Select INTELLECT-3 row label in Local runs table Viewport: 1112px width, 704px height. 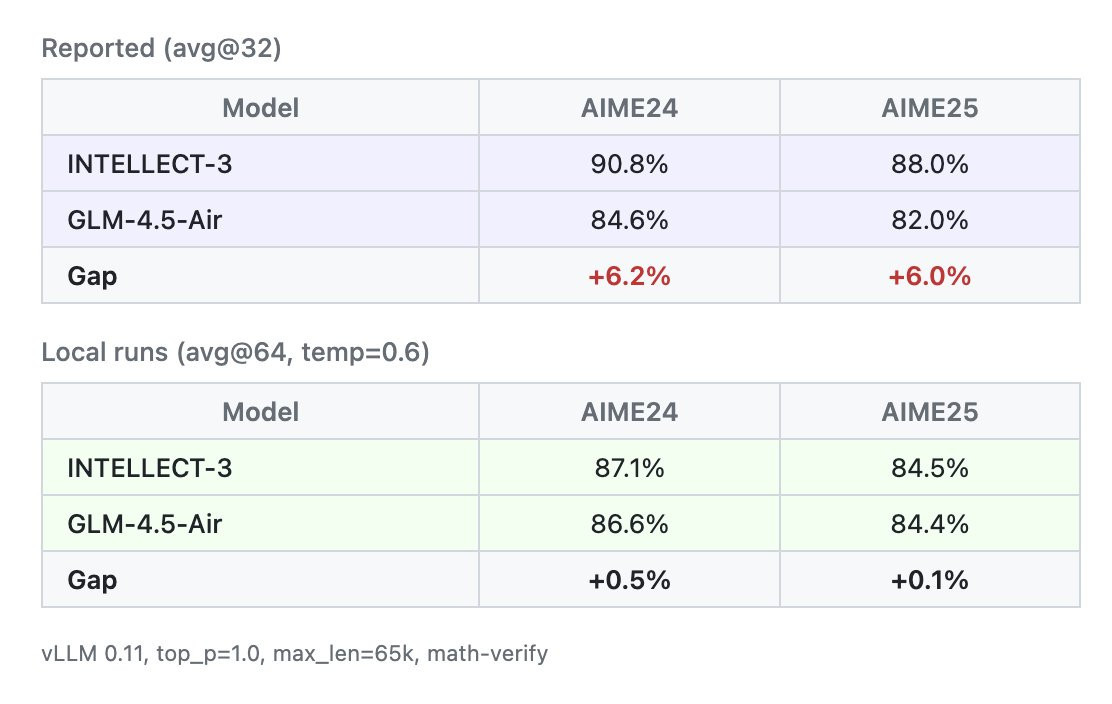pos(149,467)
